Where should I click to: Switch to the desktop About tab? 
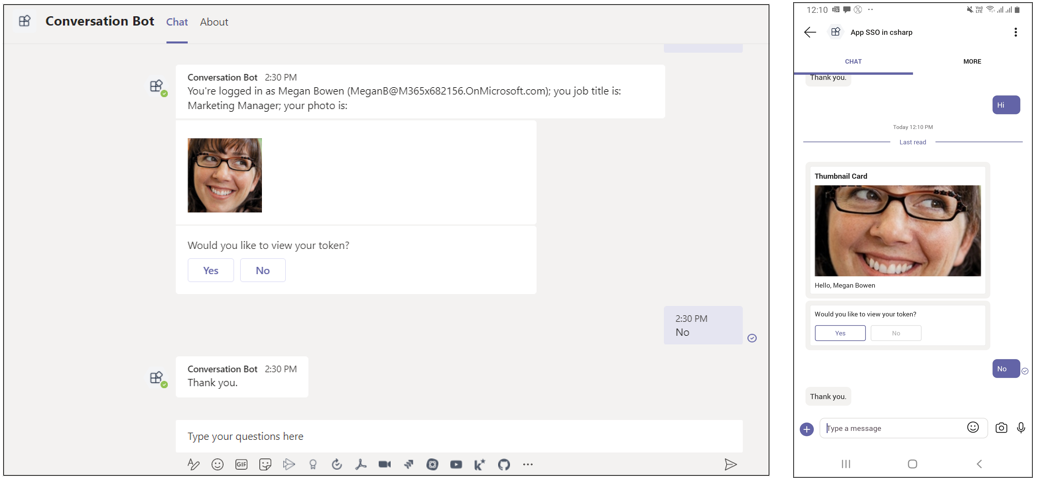[214, 22]
